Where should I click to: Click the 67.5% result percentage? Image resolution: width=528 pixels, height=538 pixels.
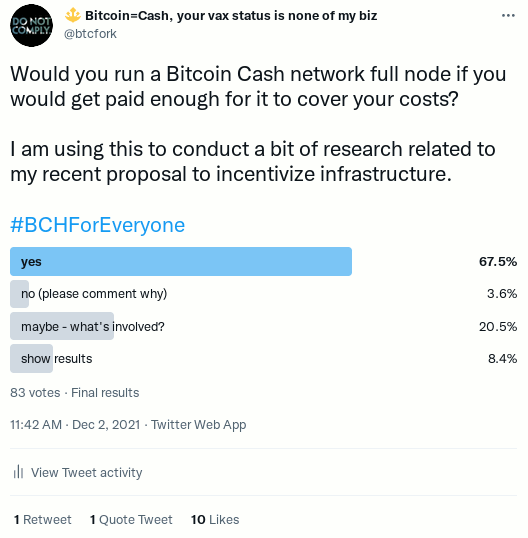[x=498, y=261]
